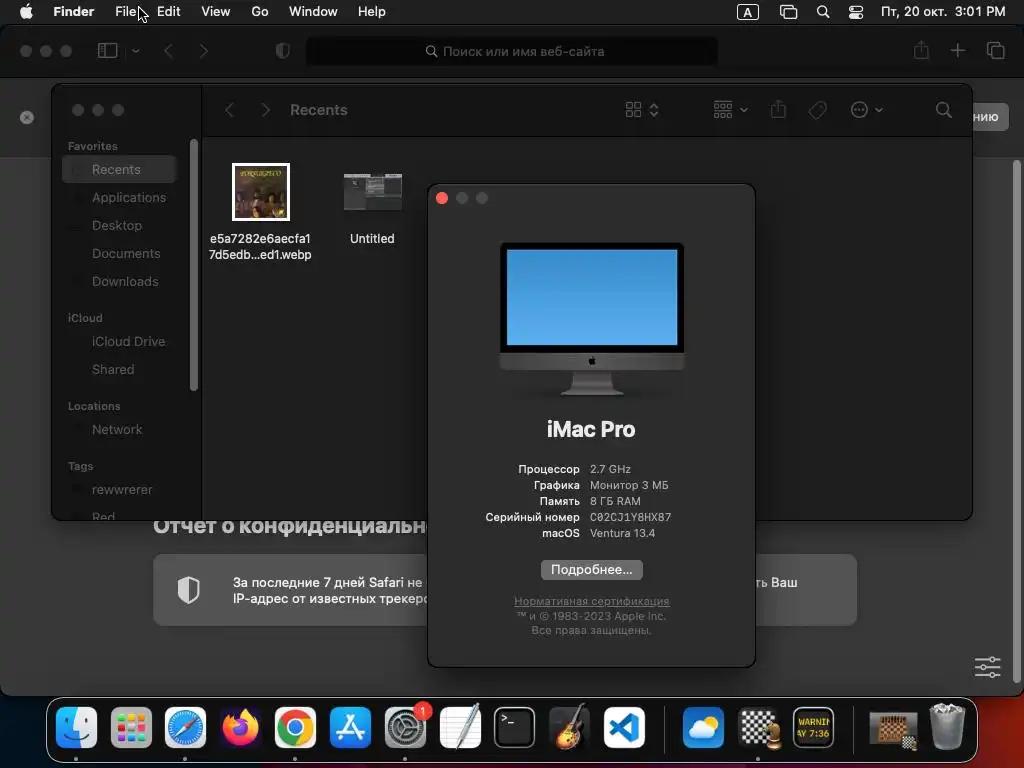Click the Safari start page settings icon
Viewport: 1024px width, 768px height.
987,667
